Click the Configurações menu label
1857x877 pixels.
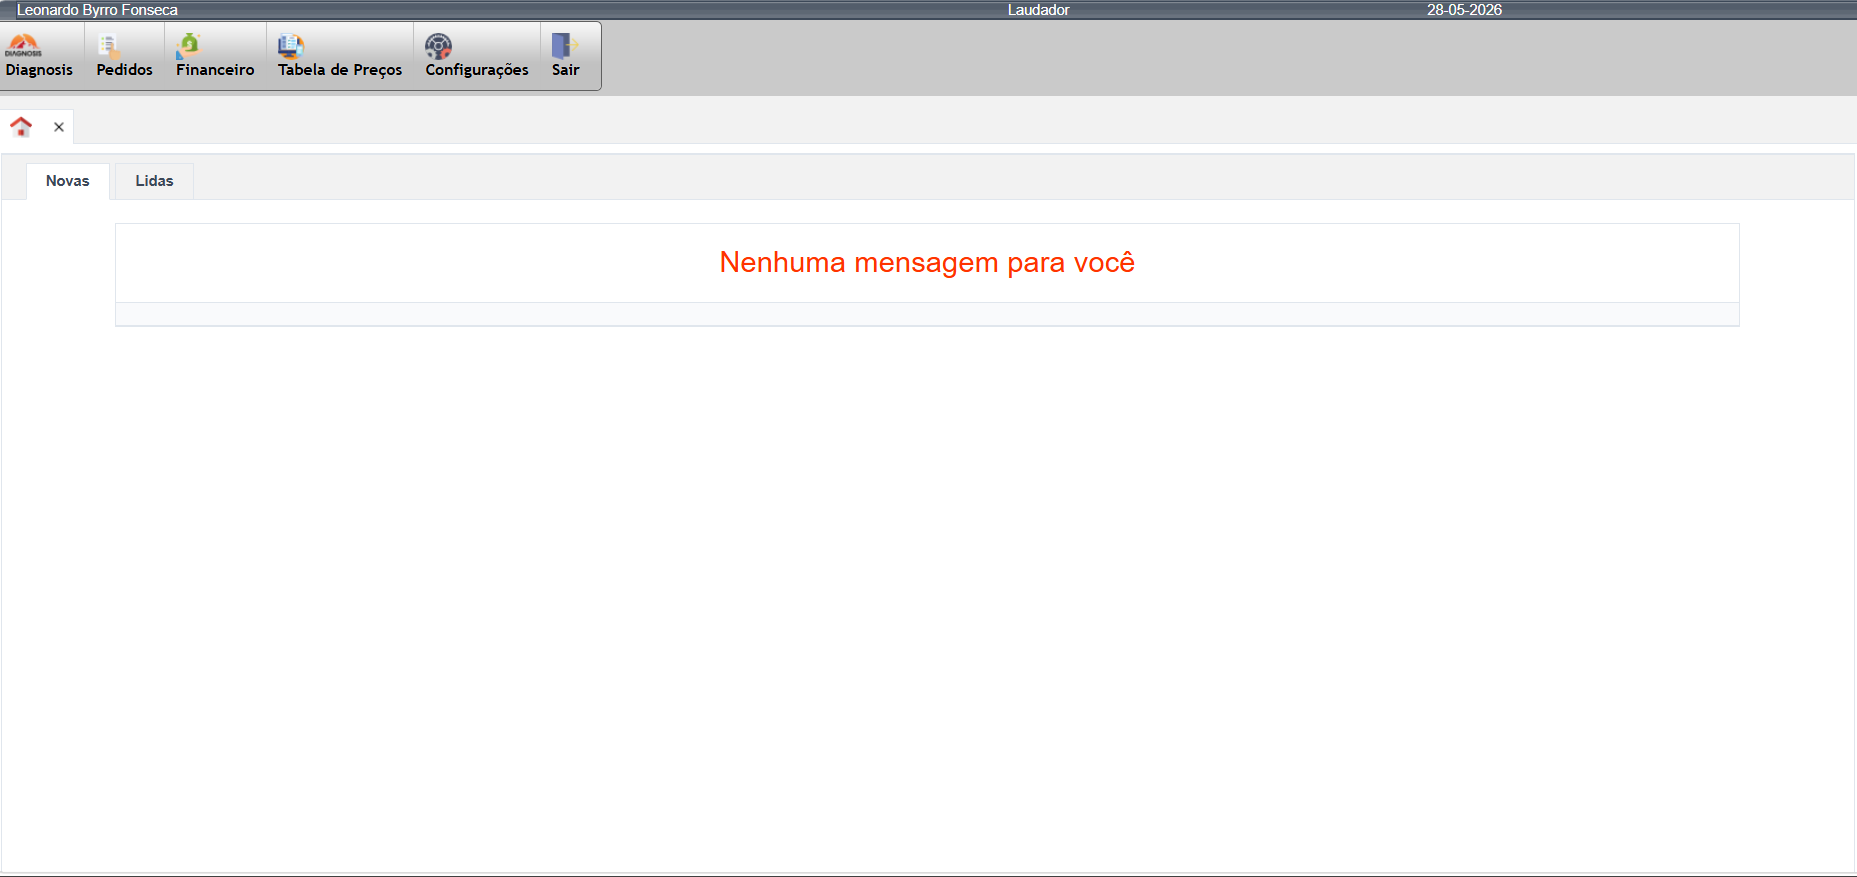(477, 70)
